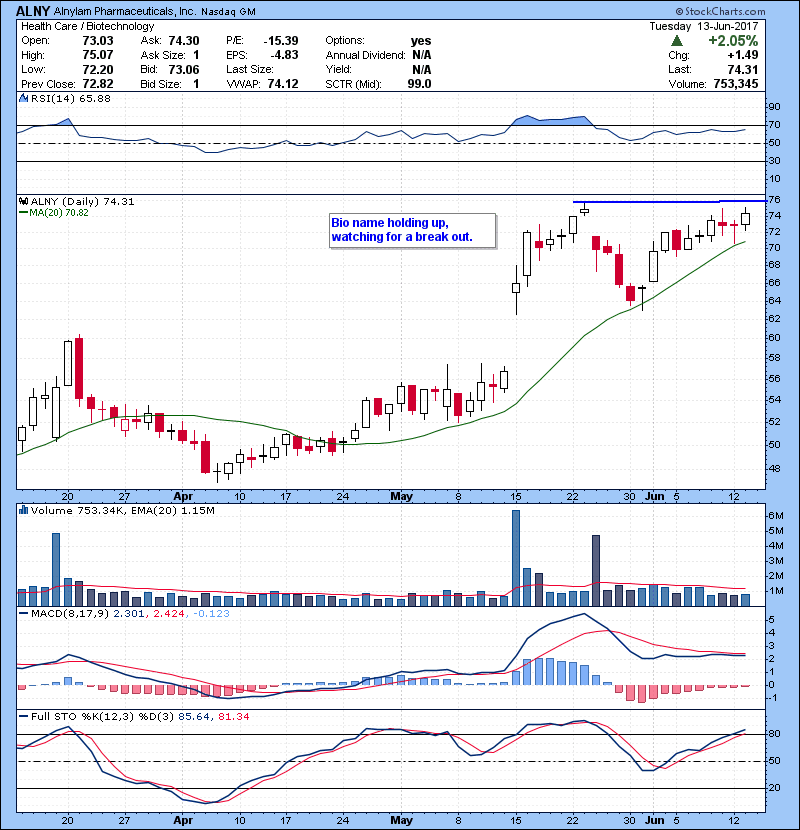Click the large red candle after March 20
The width and height of the screenshot is (800, 830).
pos(79,369)
